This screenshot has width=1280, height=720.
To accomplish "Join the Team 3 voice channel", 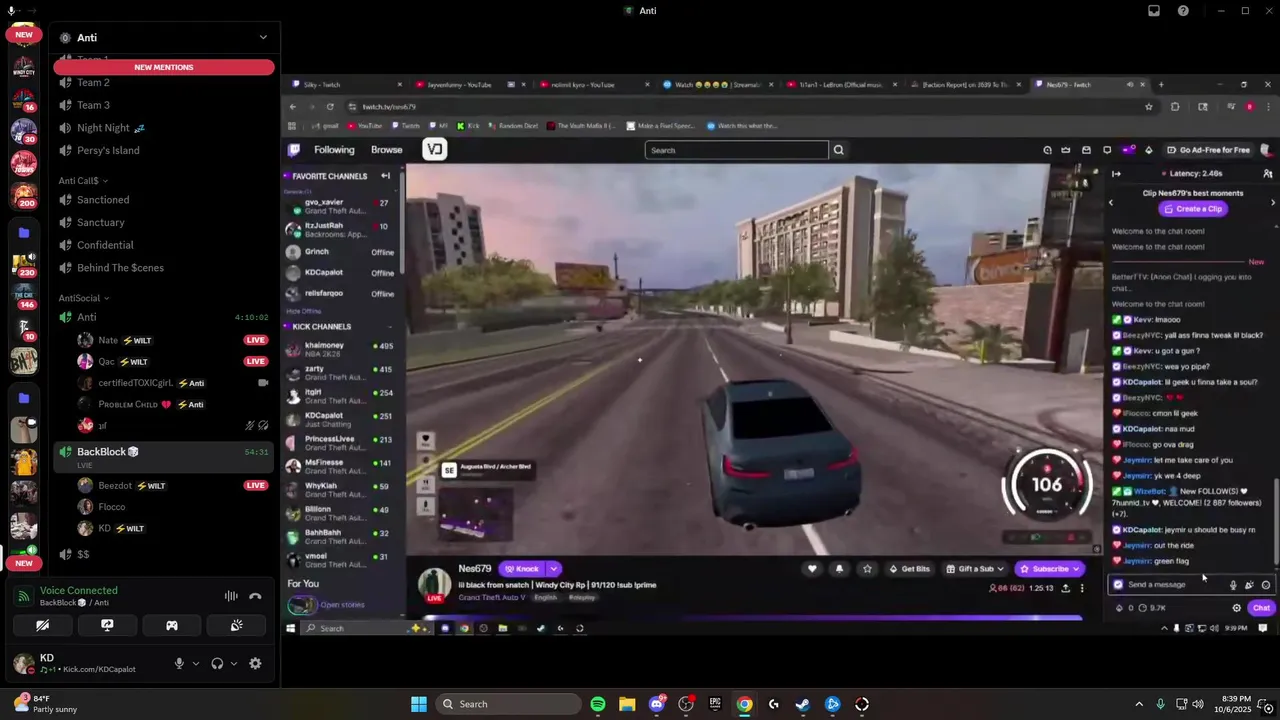I will tap(164, 105).
